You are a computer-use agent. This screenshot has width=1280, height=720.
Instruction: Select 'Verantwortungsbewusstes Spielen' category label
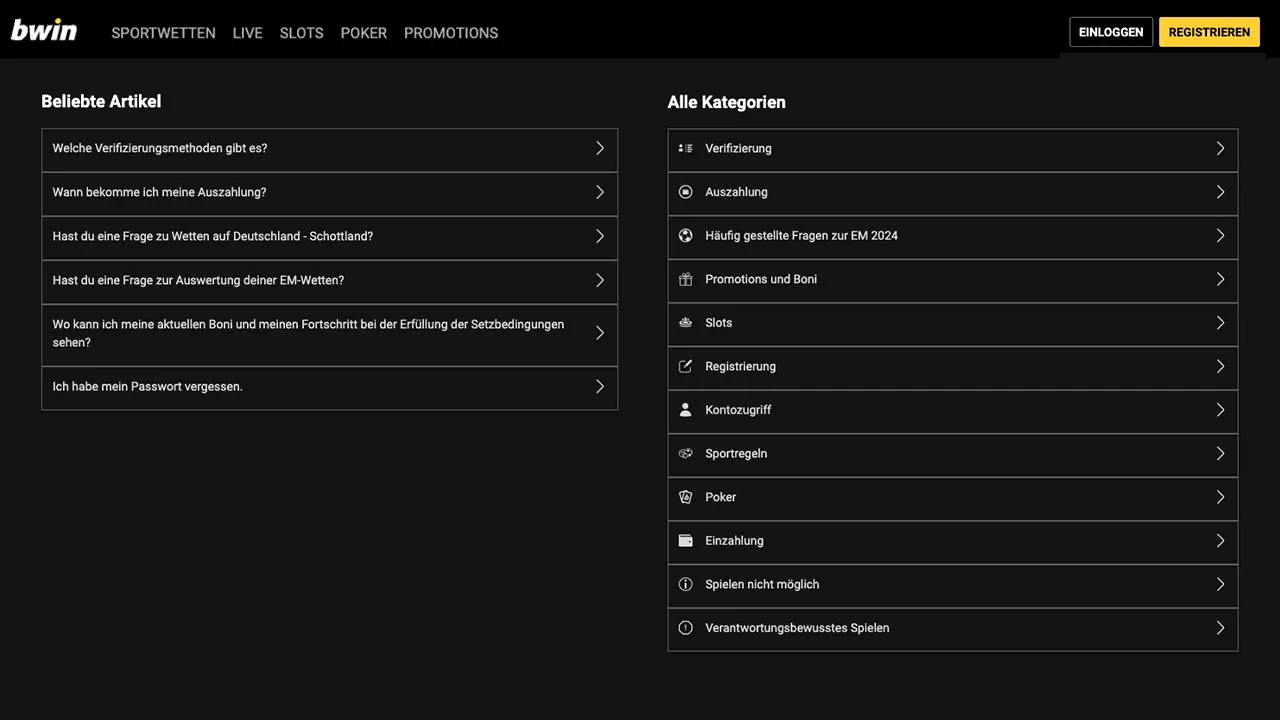[797, 628]
